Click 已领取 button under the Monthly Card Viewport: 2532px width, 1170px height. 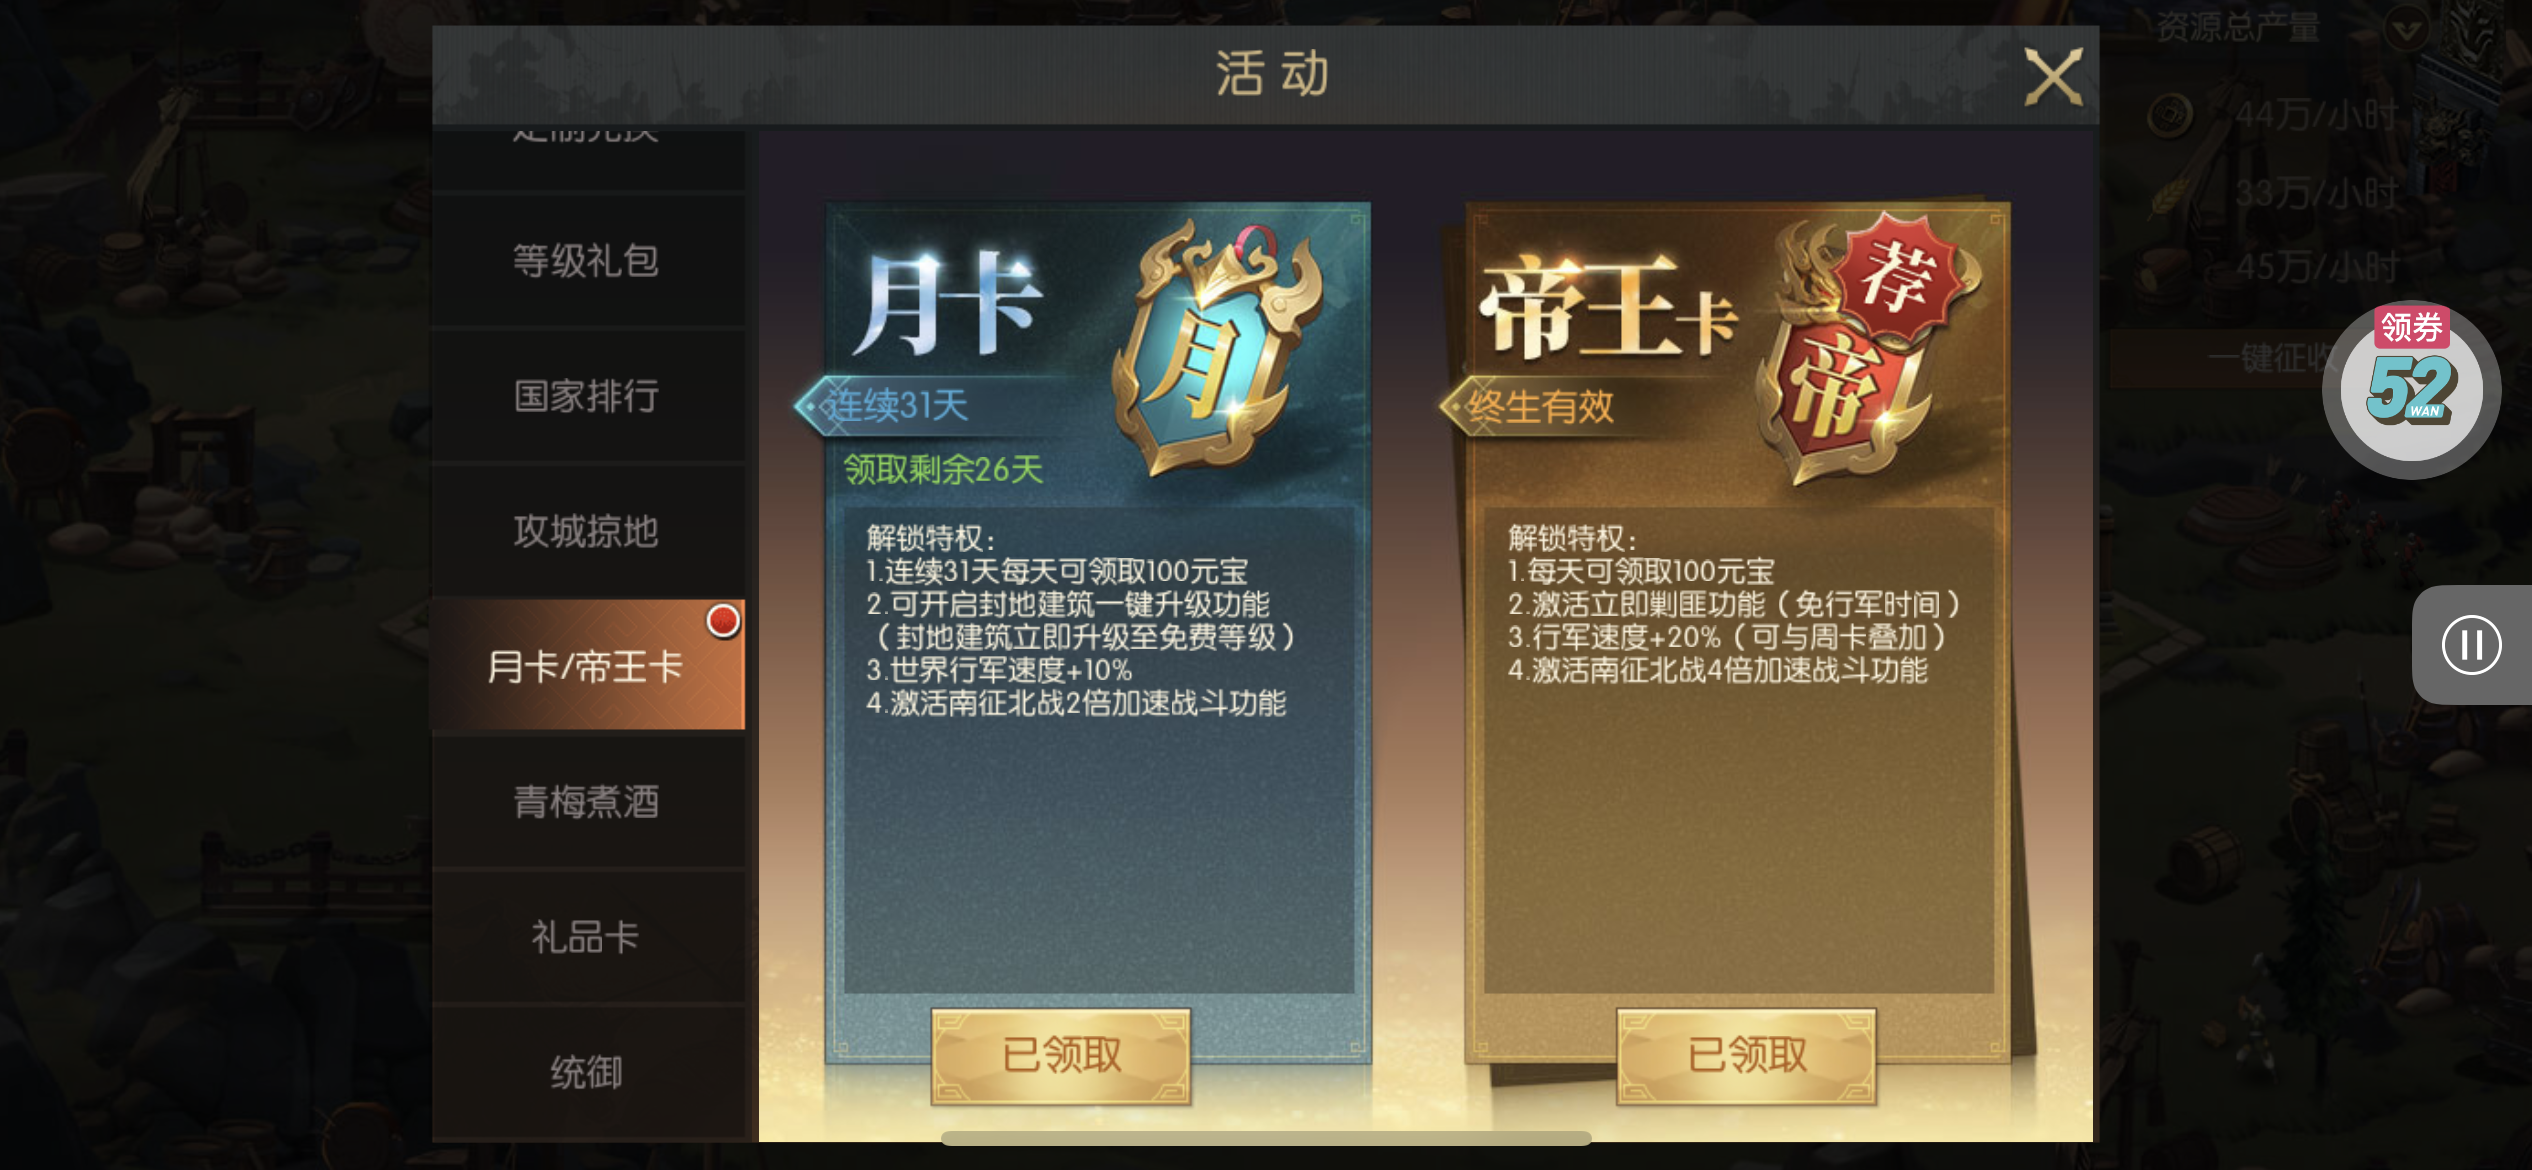(1061, 1055)
